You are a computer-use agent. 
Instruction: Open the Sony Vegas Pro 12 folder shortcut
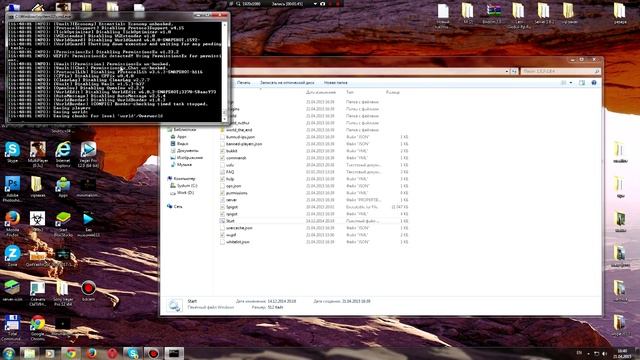(x=63, y=292)
